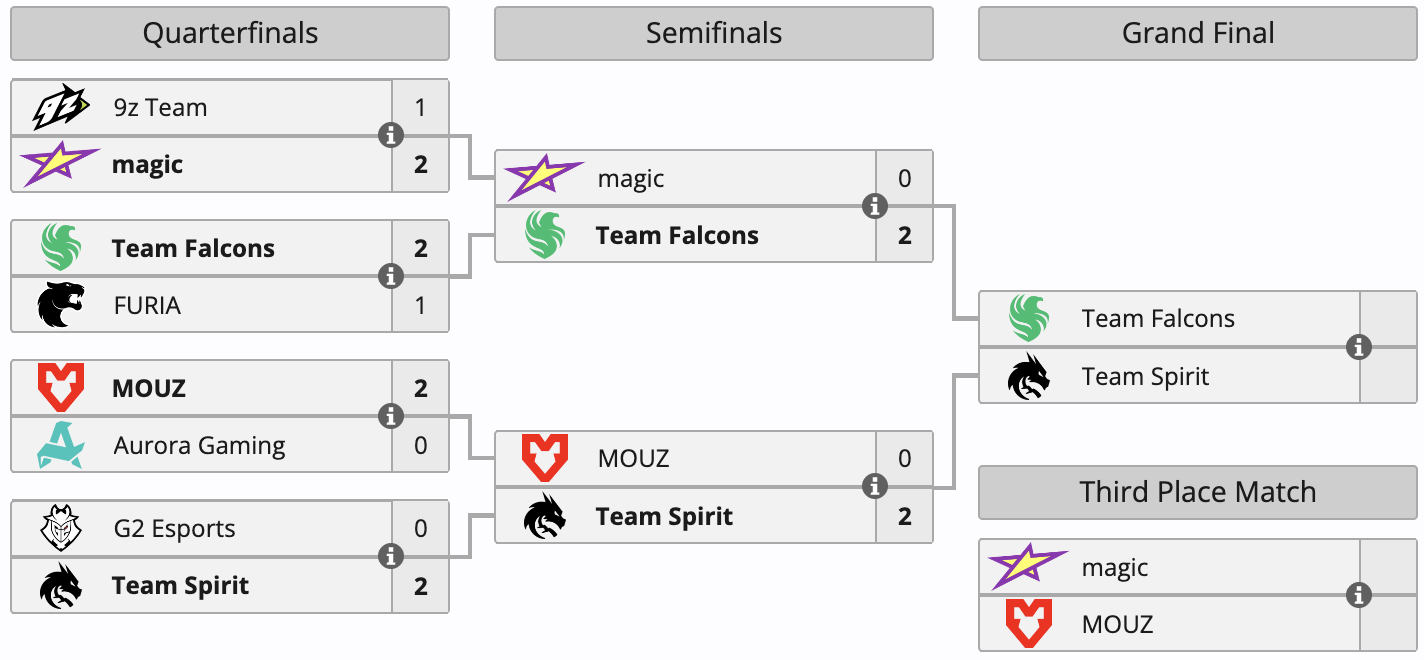Open Team Spirit link in Grand Final
1424x660 pixels.
coord(1145,377)
